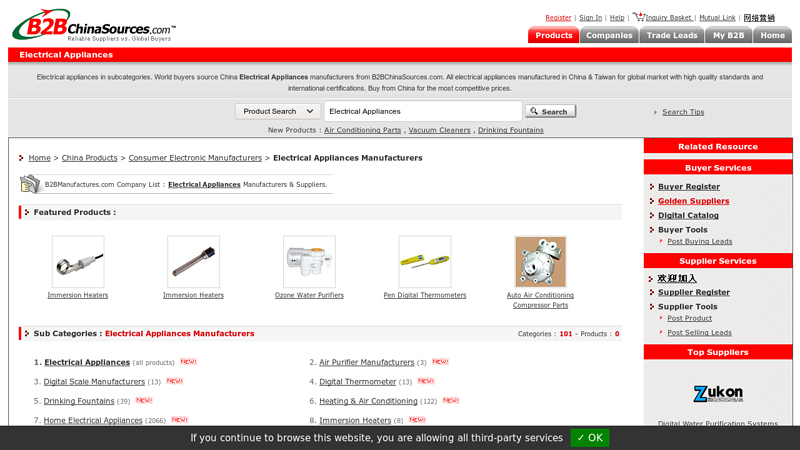Open Ozone Water Purifiers caption link
This screenshot has height=450, width=800.
click(x=309, y=295)
